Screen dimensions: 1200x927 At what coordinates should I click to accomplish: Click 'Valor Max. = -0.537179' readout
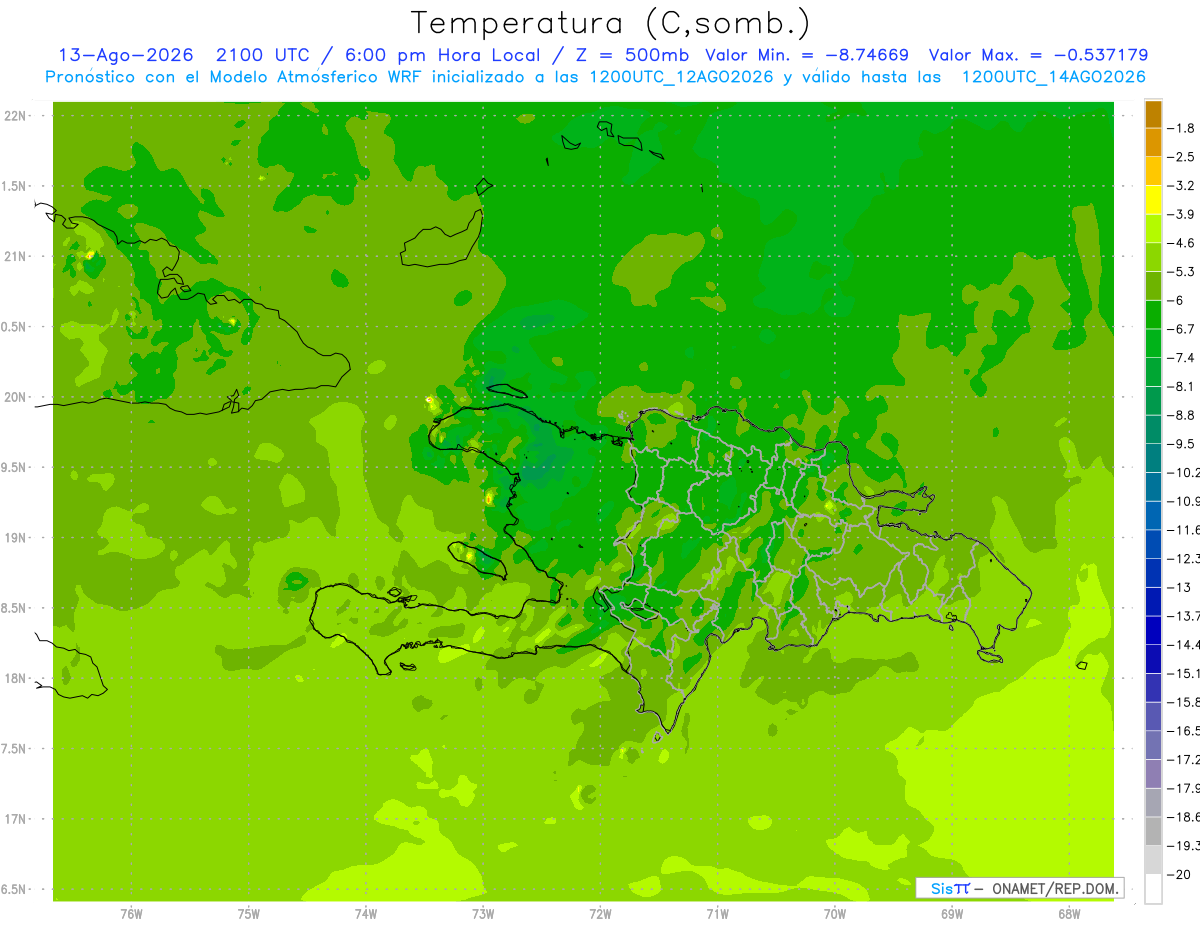[x=1038, y=56]
